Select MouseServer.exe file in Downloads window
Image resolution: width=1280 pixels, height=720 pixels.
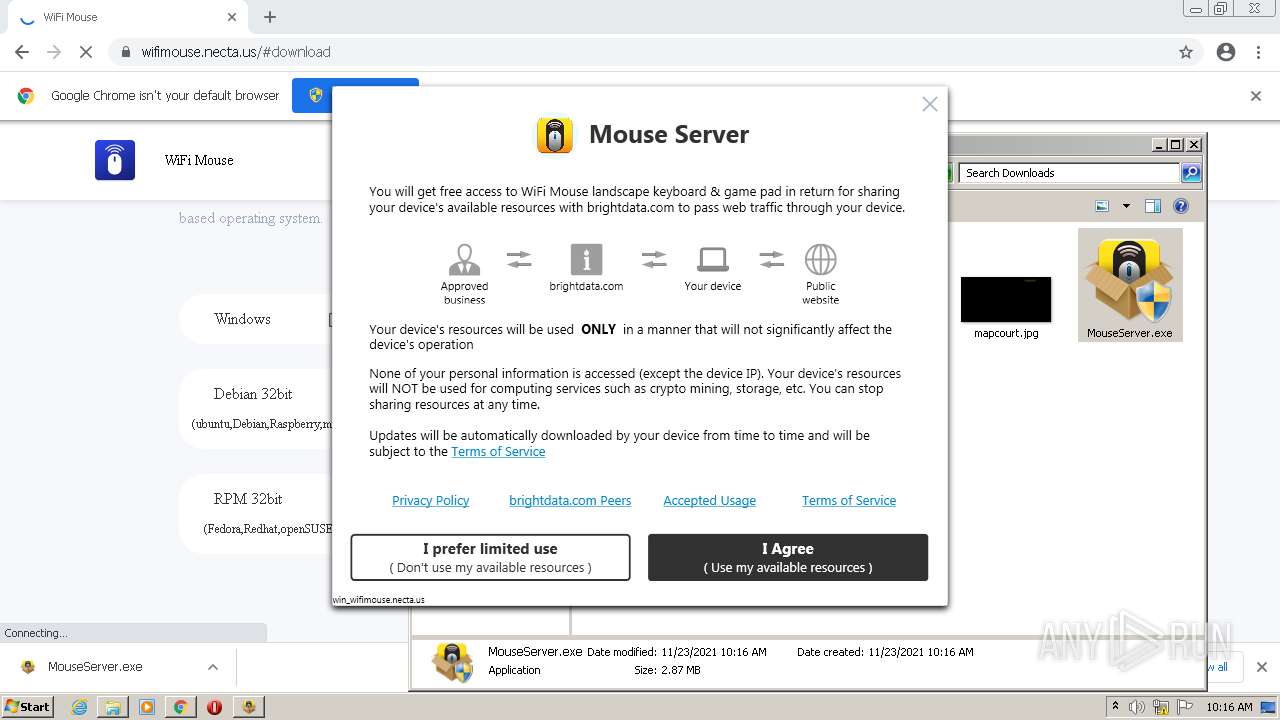pos(1130,285)
